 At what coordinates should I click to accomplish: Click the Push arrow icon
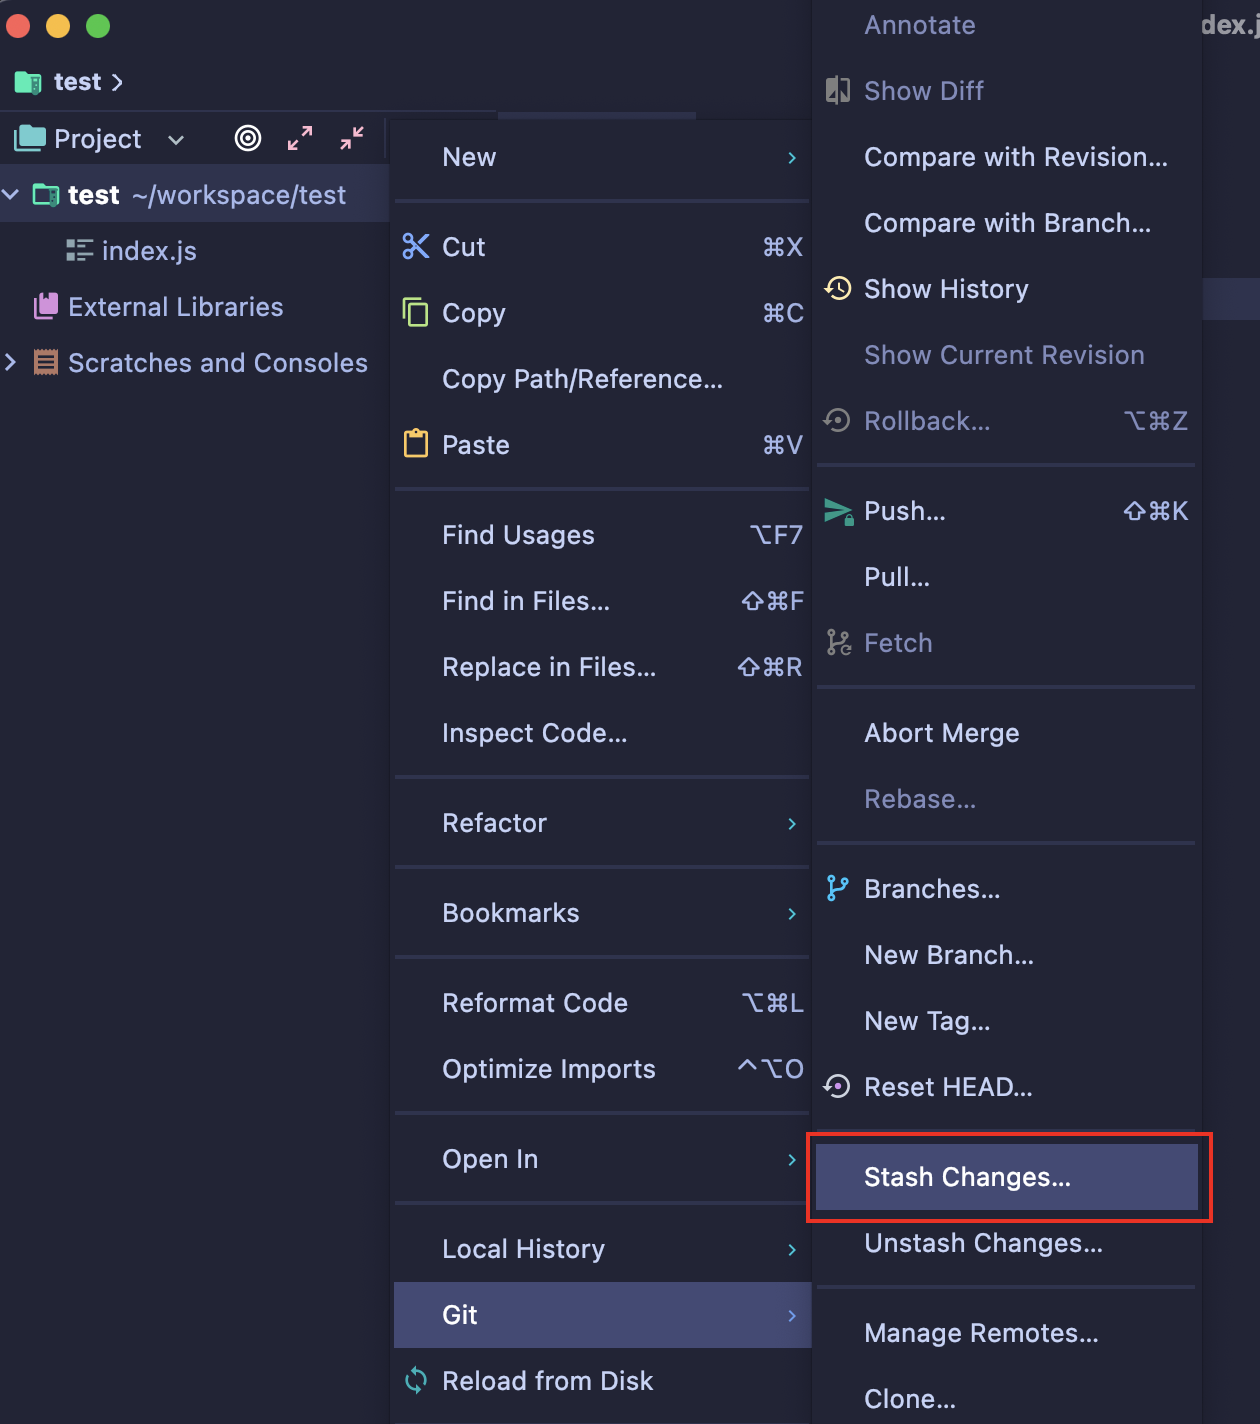(x=838, y=510)
